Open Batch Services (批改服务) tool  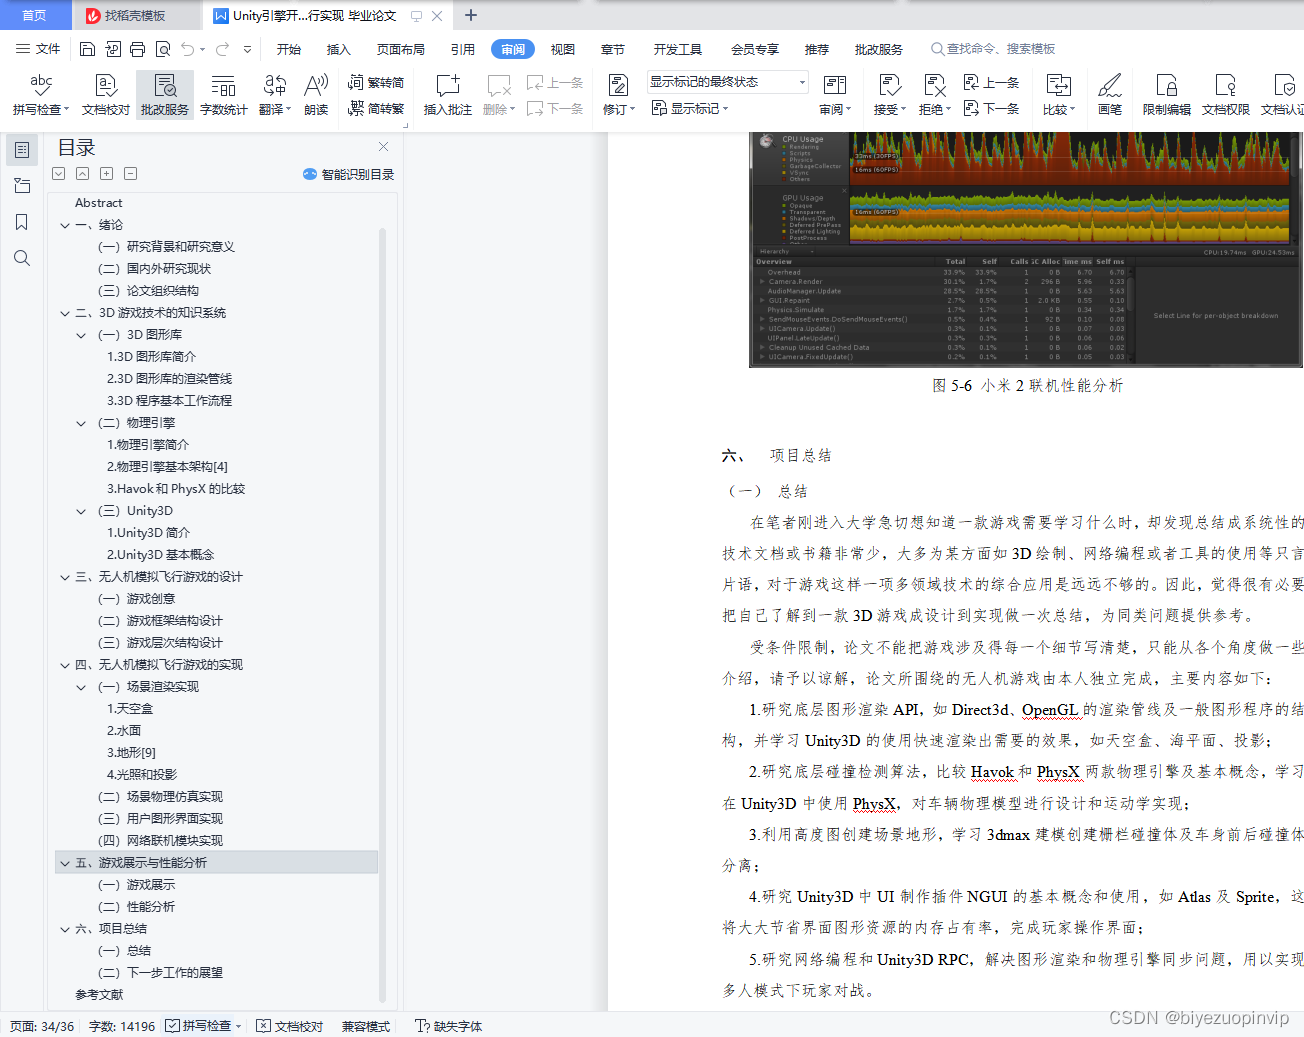[x=165, y=95]
